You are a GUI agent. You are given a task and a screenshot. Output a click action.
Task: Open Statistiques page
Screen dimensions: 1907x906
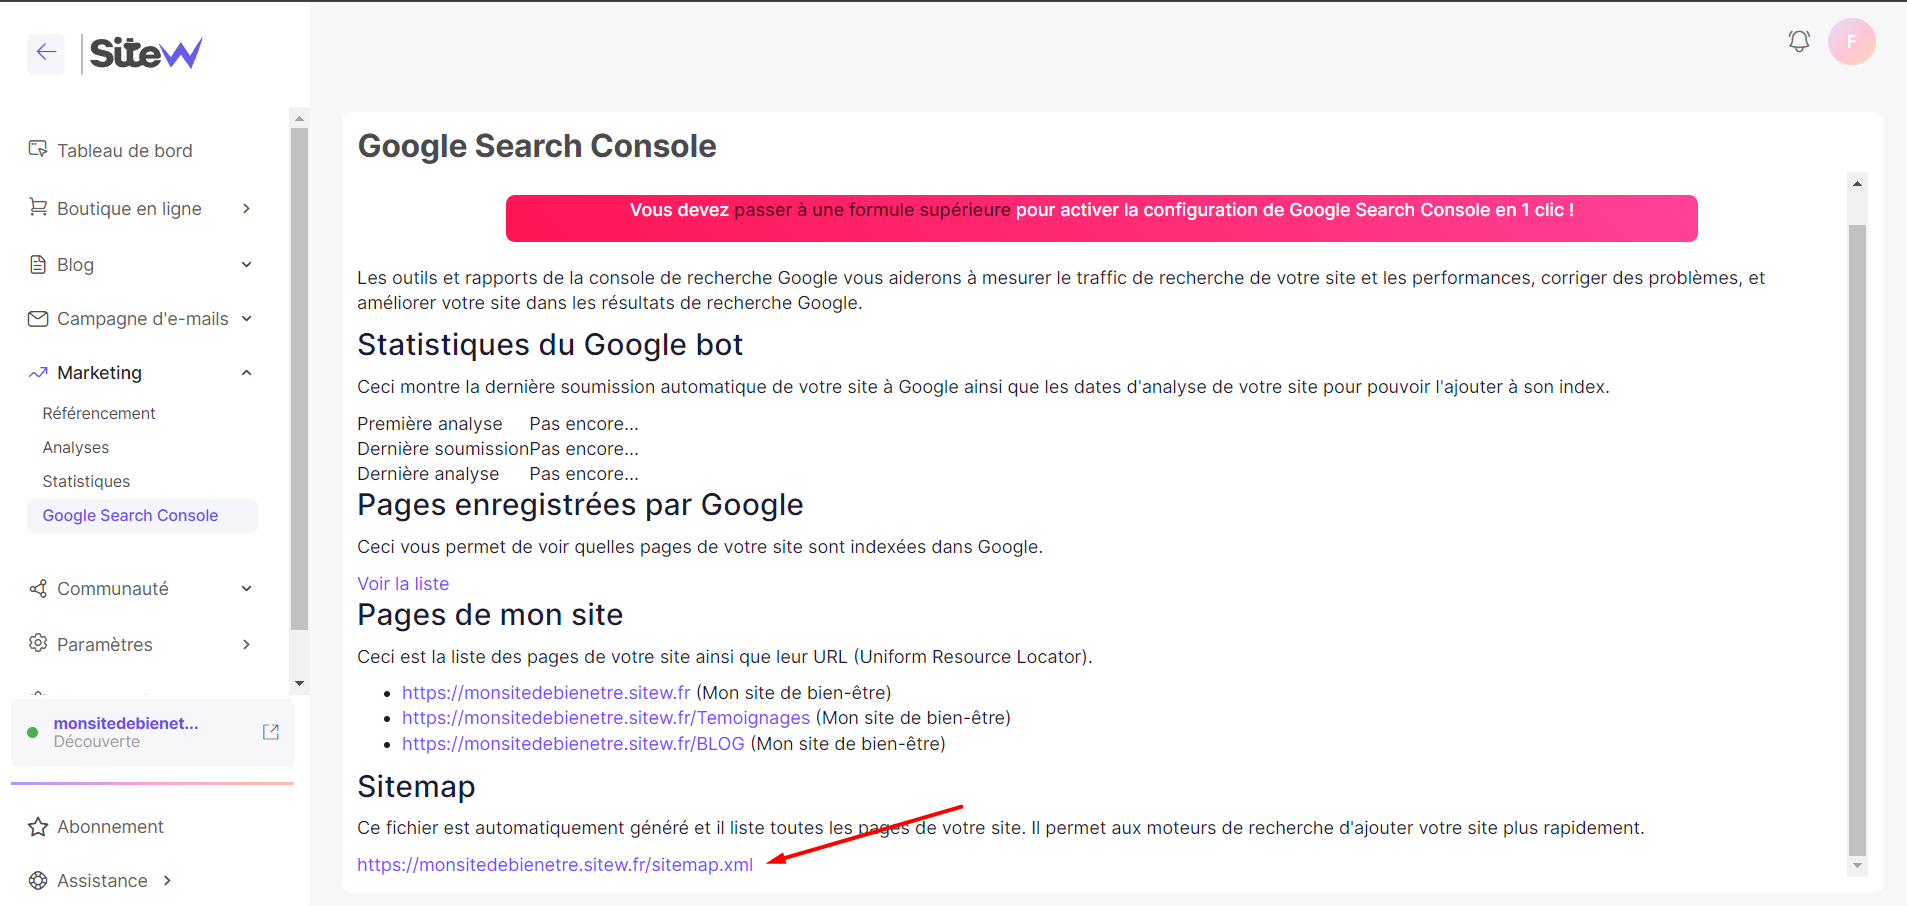86,481
